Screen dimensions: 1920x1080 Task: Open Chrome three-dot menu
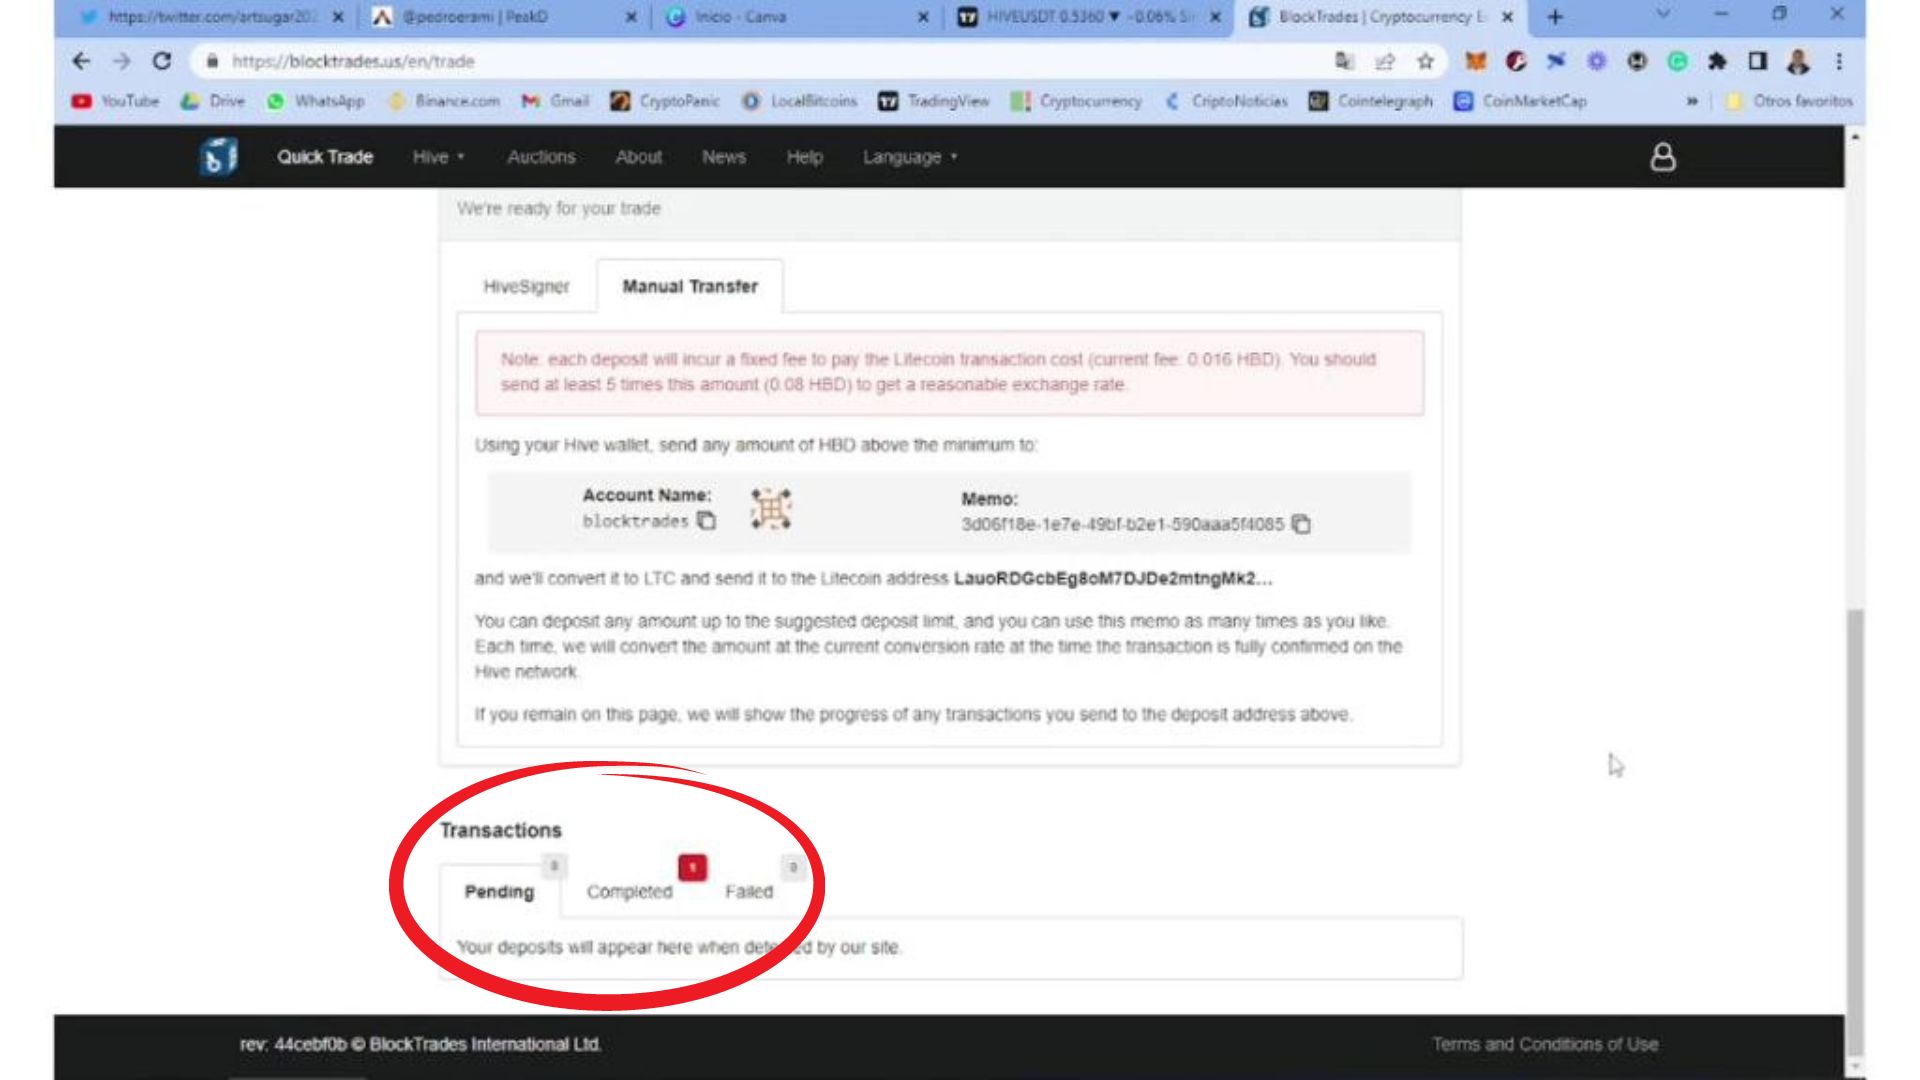point(1838,61)
